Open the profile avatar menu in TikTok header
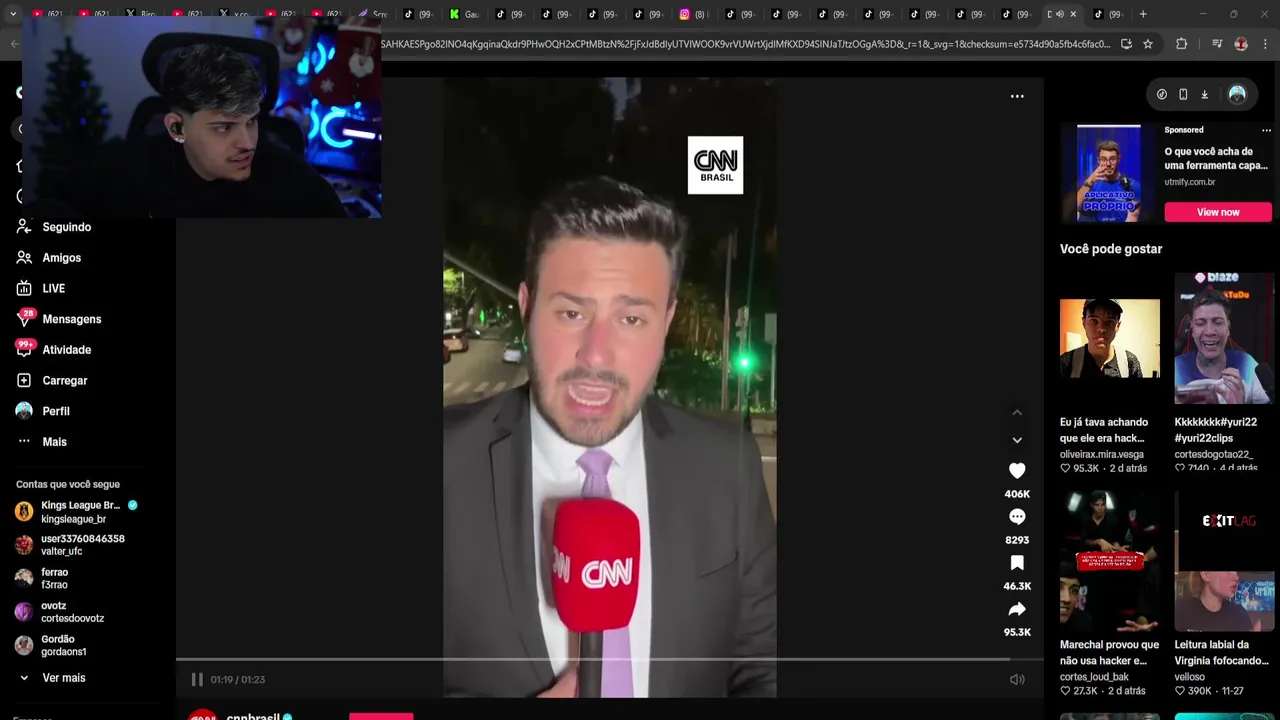Image resolution: width=1280 pixels, height=720 pixels. pyautogui.click(x=1237, y=94)
